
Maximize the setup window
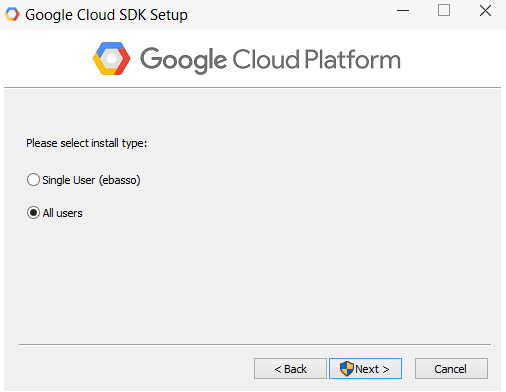point(444,10)
